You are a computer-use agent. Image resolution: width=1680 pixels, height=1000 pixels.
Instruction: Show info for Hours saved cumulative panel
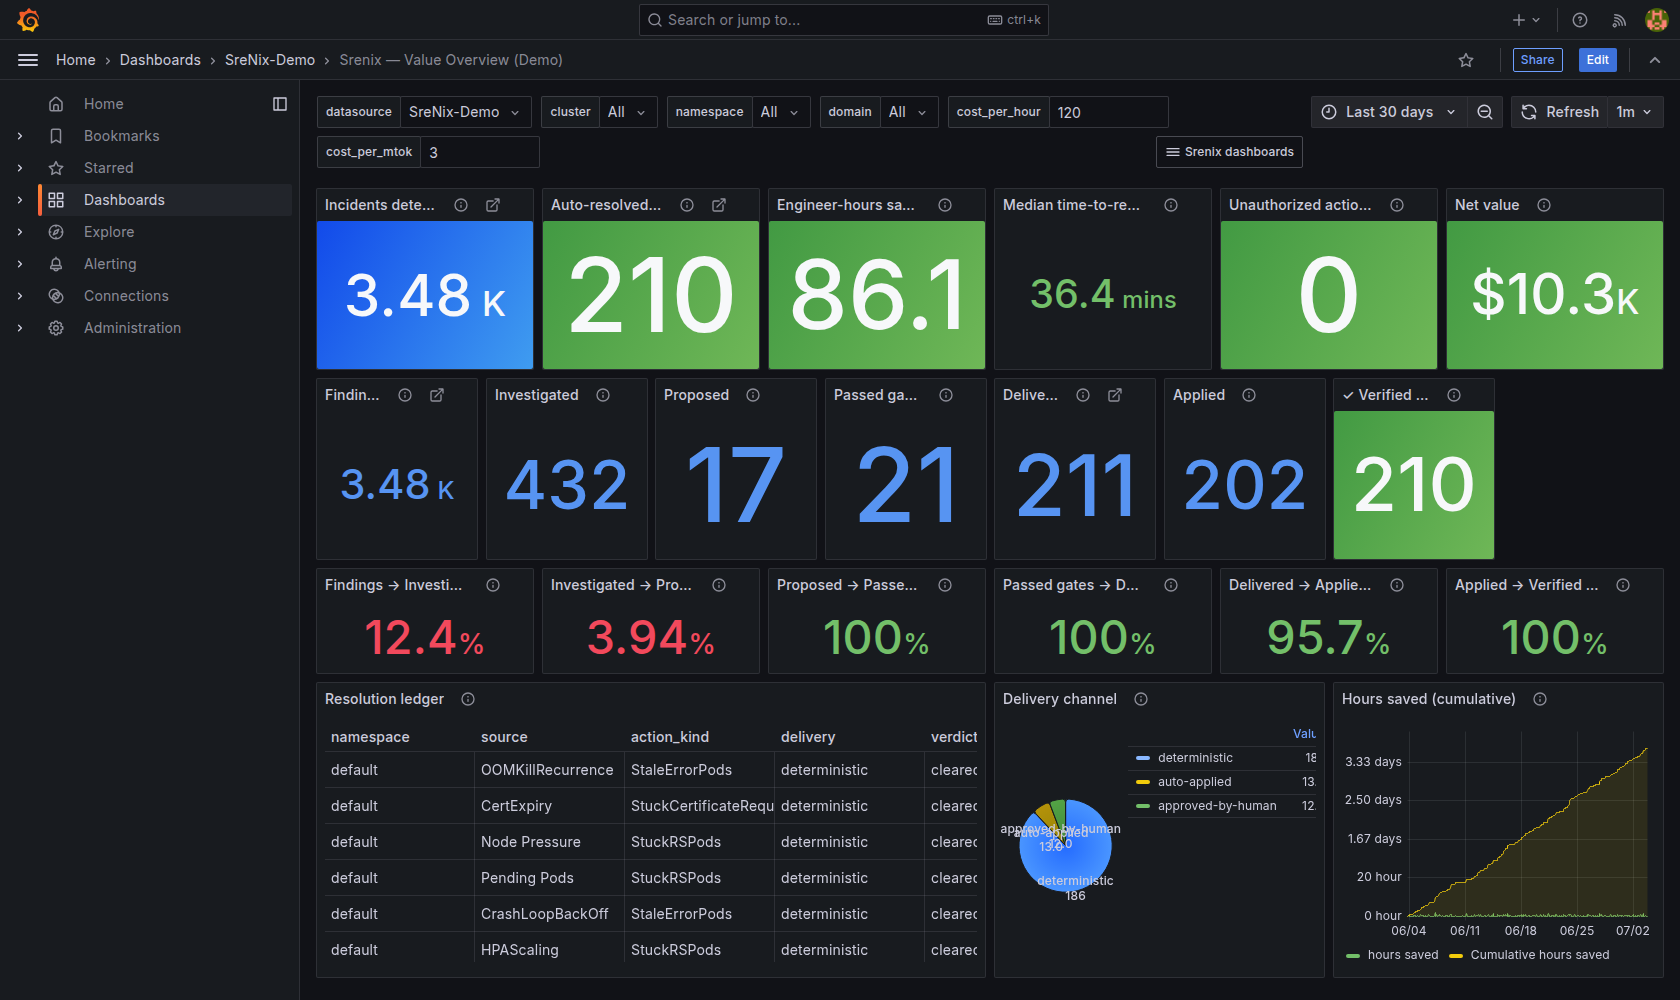pos(1540,699)
